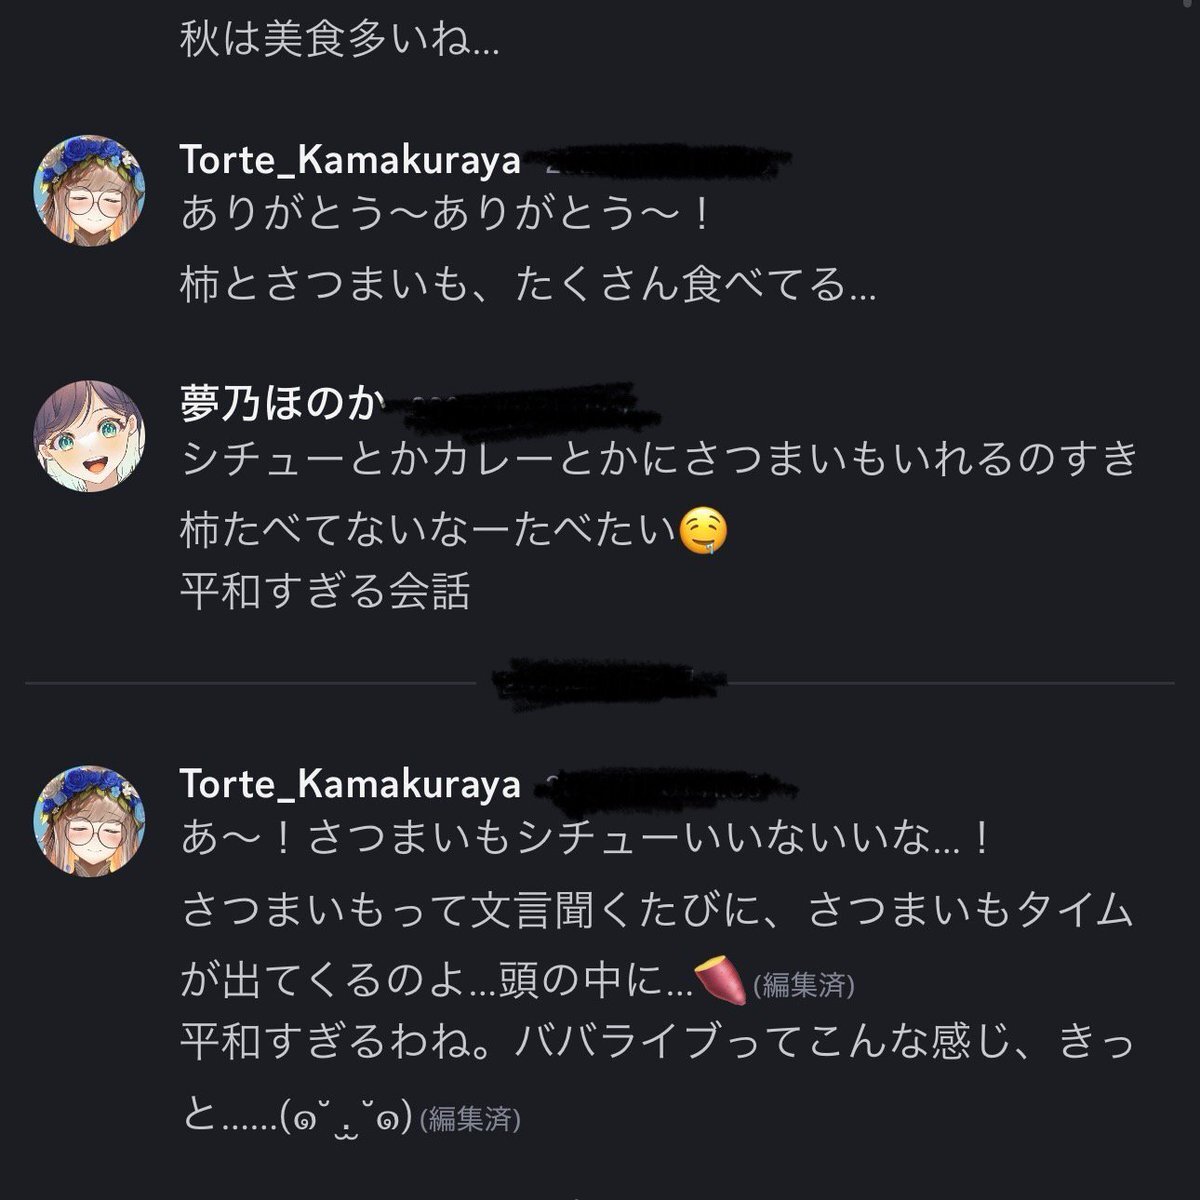Viewport: 1200px width, 1200px height.
Task: Click the シチューとかカレーとかに message line
Action: click(x=660, y=459)
